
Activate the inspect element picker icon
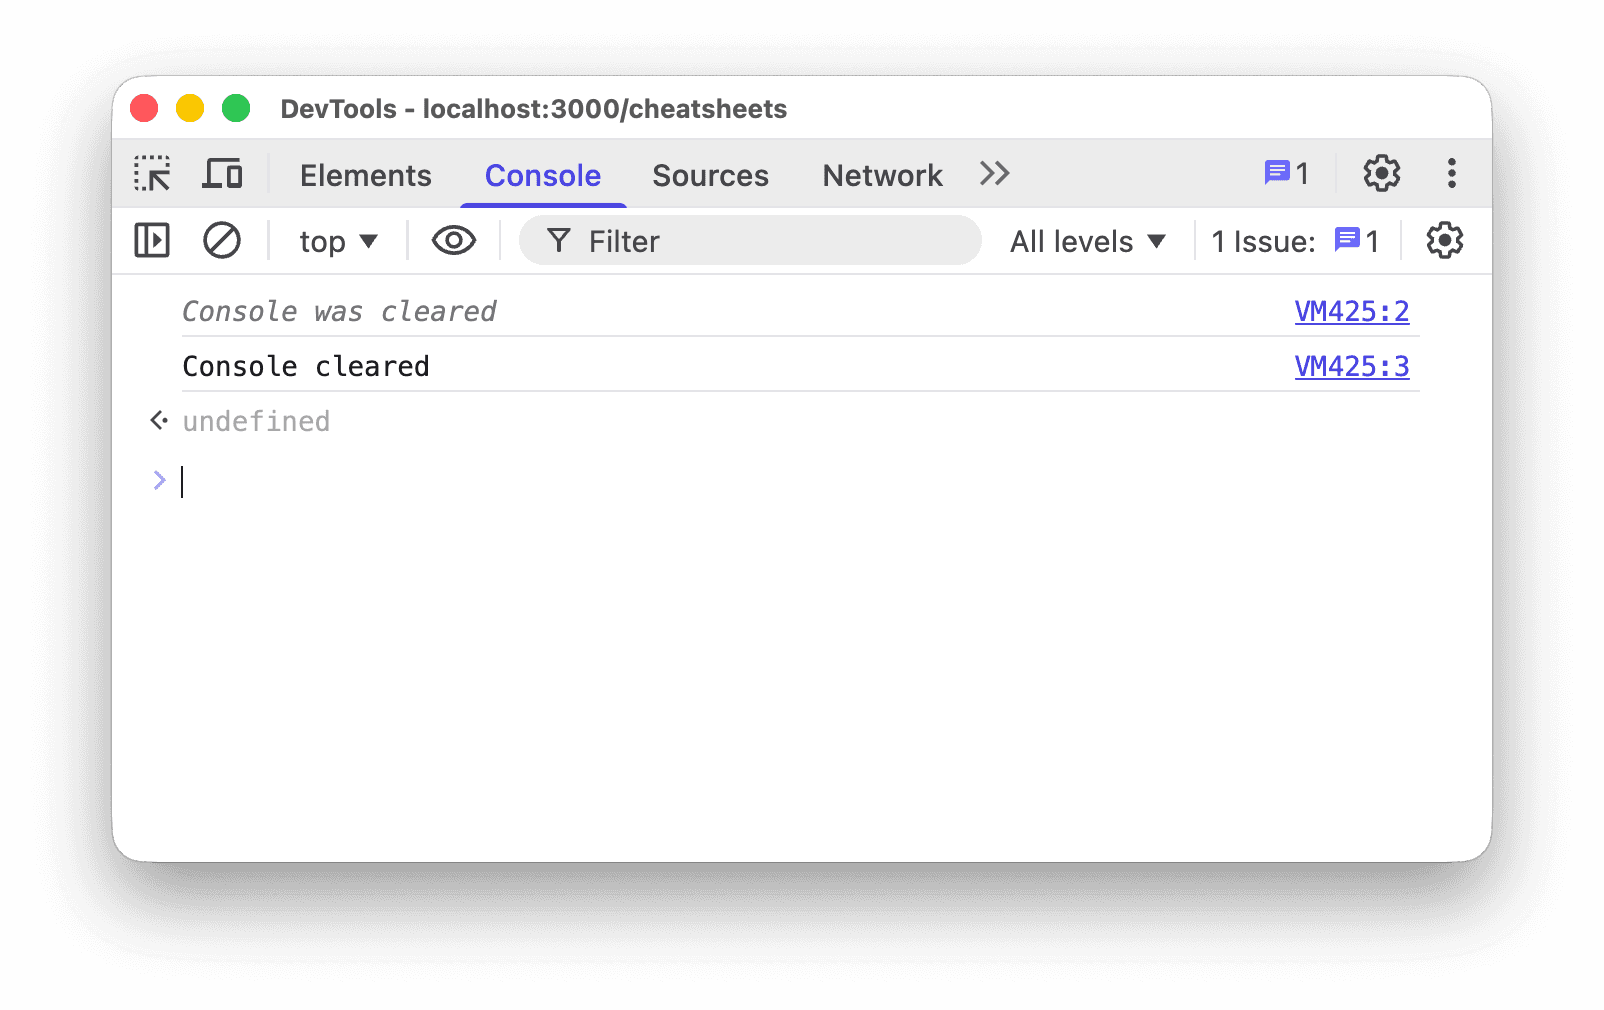click(x=152, y=174)
